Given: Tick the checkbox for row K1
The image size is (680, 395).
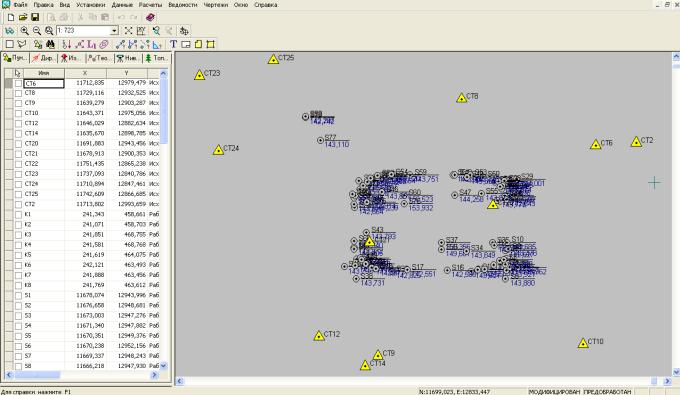Looking at the screenshot, I should tap(18, 214).
